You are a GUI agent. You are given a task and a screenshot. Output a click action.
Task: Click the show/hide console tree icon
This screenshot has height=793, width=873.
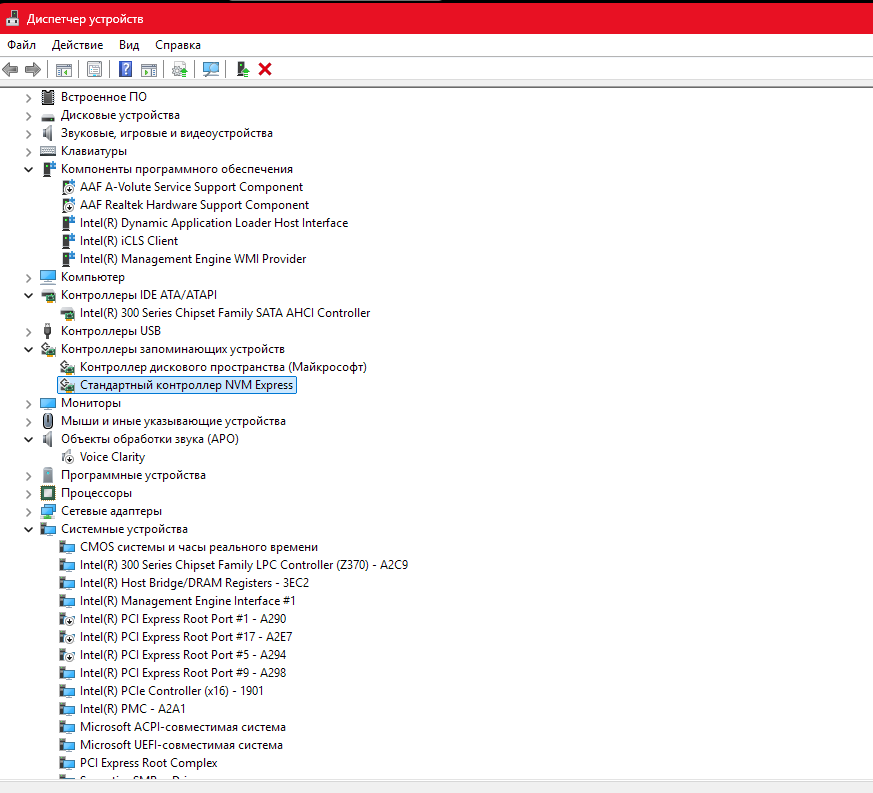(x=63, y=69)
